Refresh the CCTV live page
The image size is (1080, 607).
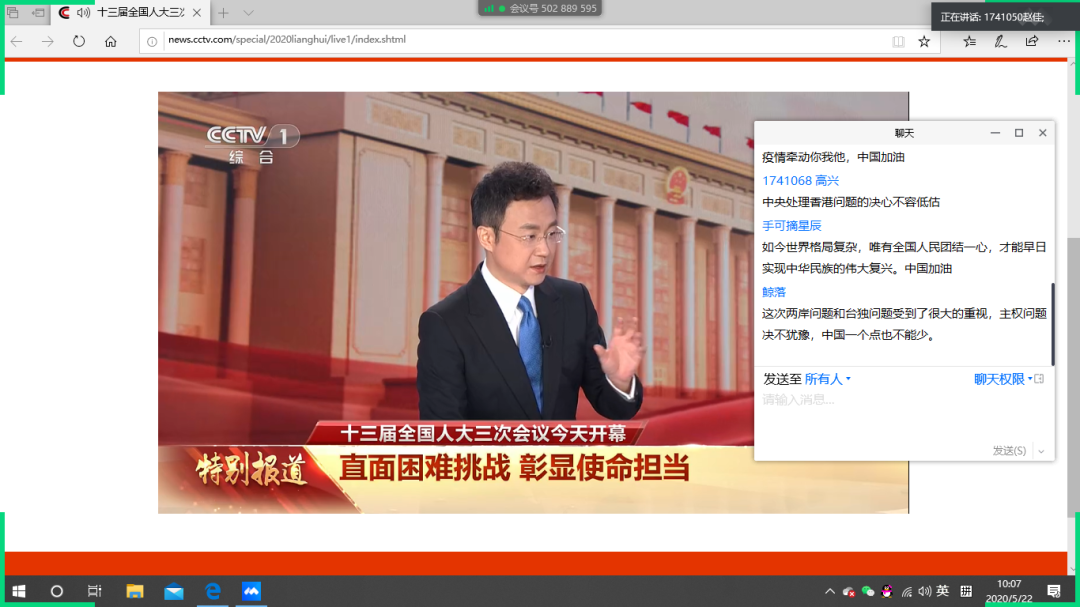tap(79, 41)
